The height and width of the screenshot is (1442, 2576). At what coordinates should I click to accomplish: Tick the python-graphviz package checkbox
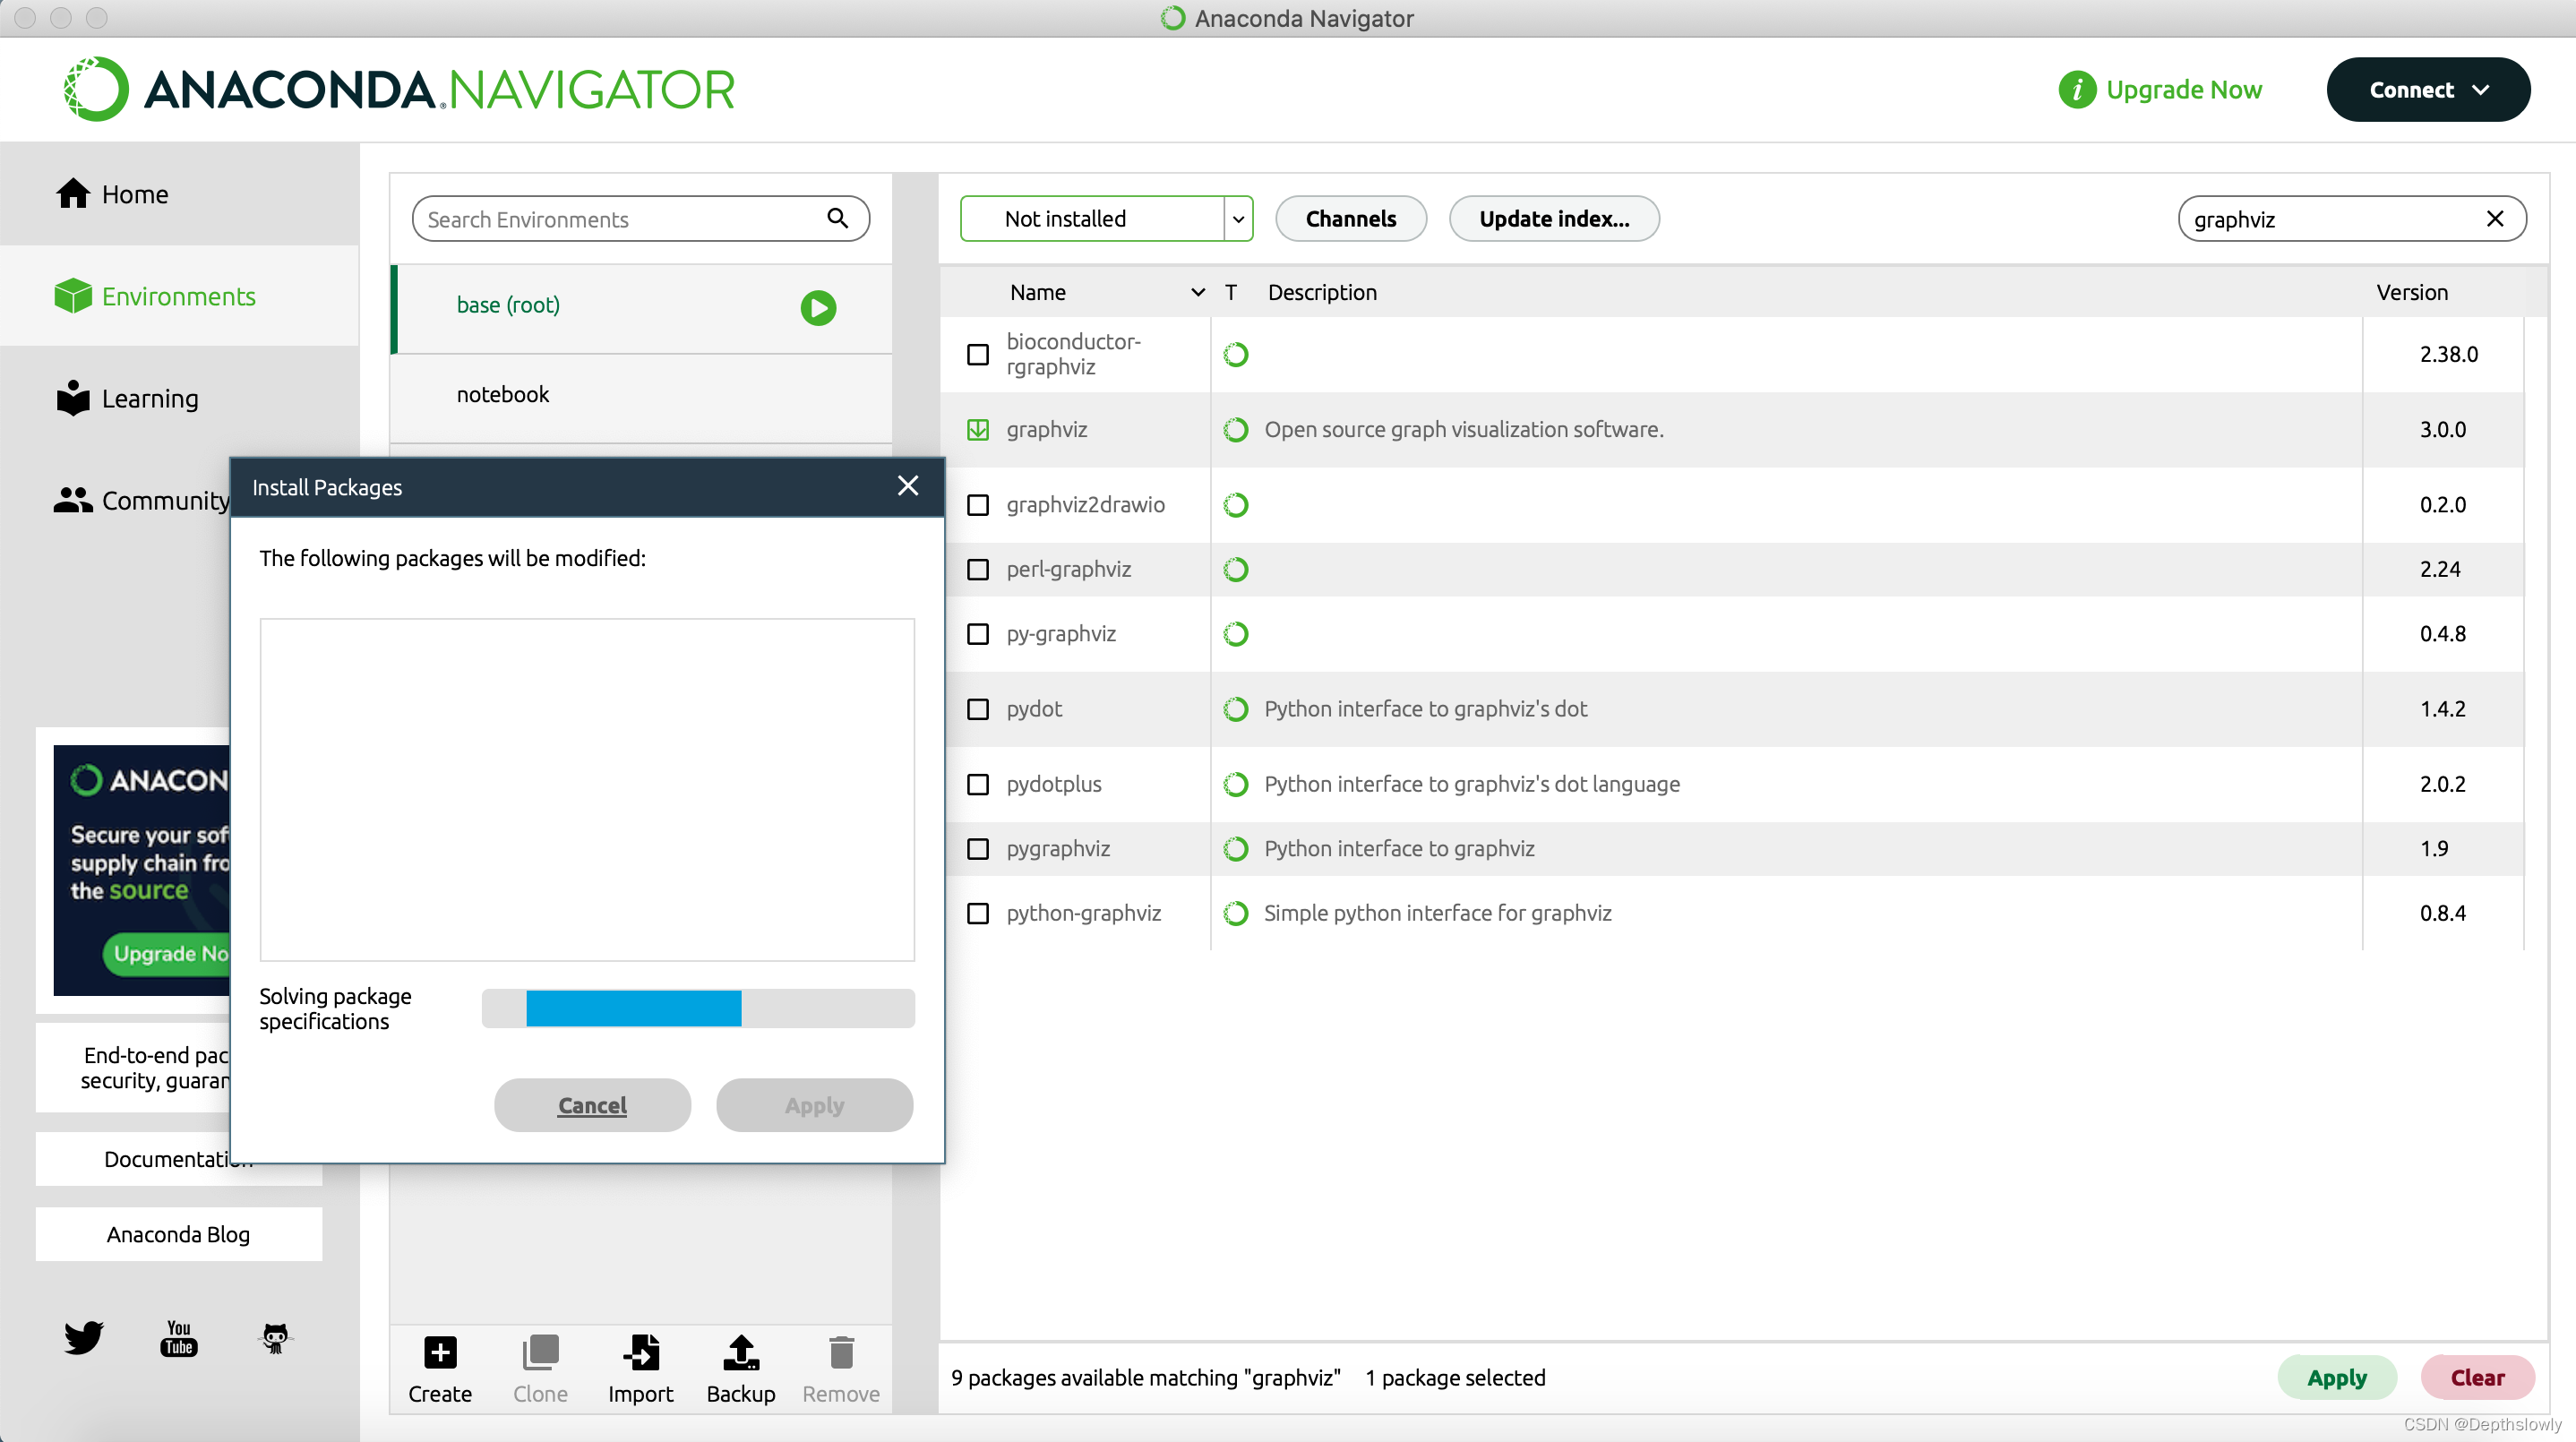pyautogui.click(x=977, y=913)
